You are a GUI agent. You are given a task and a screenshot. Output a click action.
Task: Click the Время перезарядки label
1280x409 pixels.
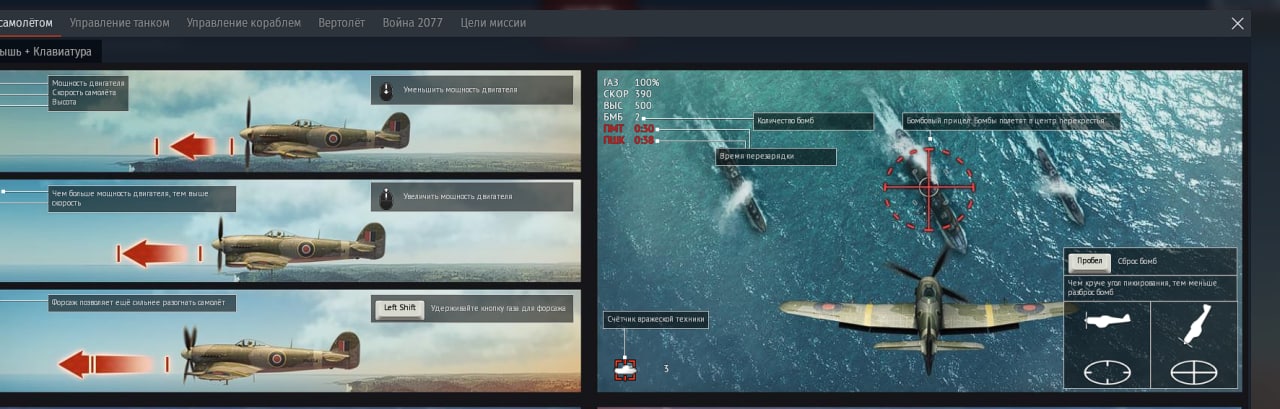tap(776, 157)
